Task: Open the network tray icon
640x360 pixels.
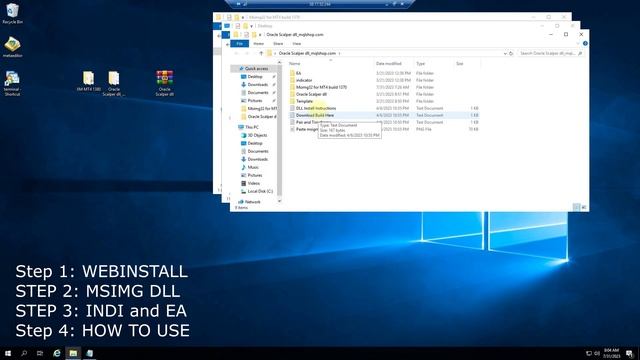Action: click(x=589, y=353)
